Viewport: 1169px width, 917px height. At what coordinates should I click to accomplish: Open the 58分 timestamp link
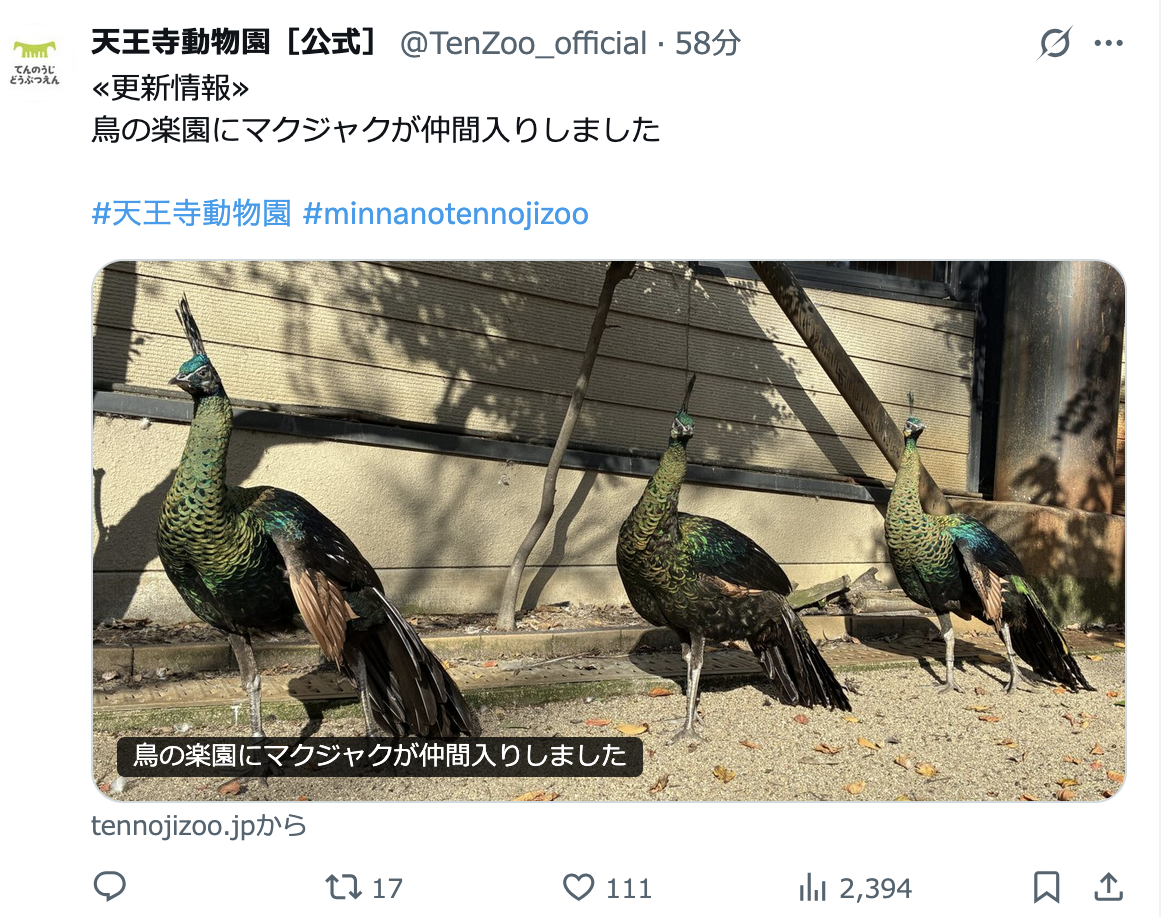click(708, 43)
